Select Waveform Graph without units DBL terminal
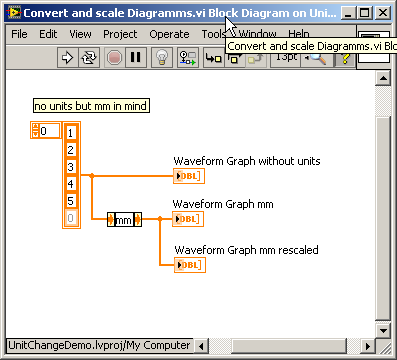The height and width of the screenshot is (360, 397). click(189, 176)
